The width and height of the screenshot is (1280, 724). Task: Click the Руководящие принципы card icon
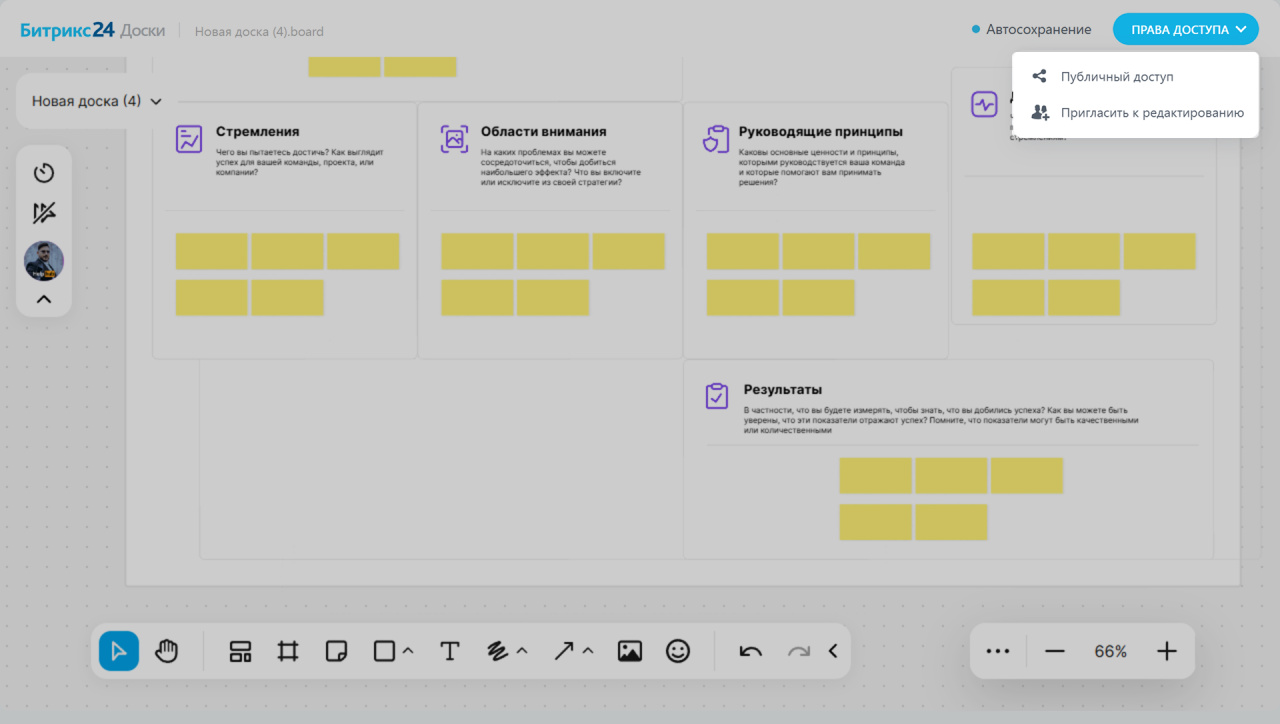(716, 139)
